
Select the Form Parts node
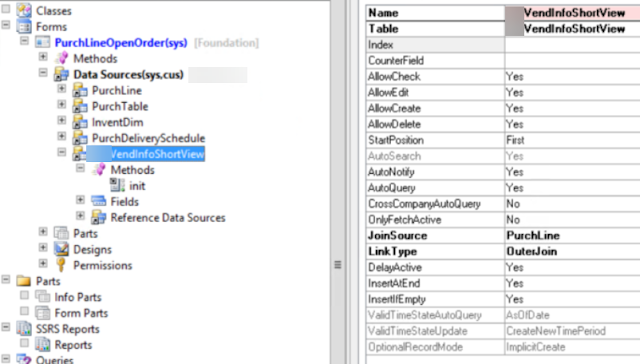pyautogui.click(x=81, y=313)
